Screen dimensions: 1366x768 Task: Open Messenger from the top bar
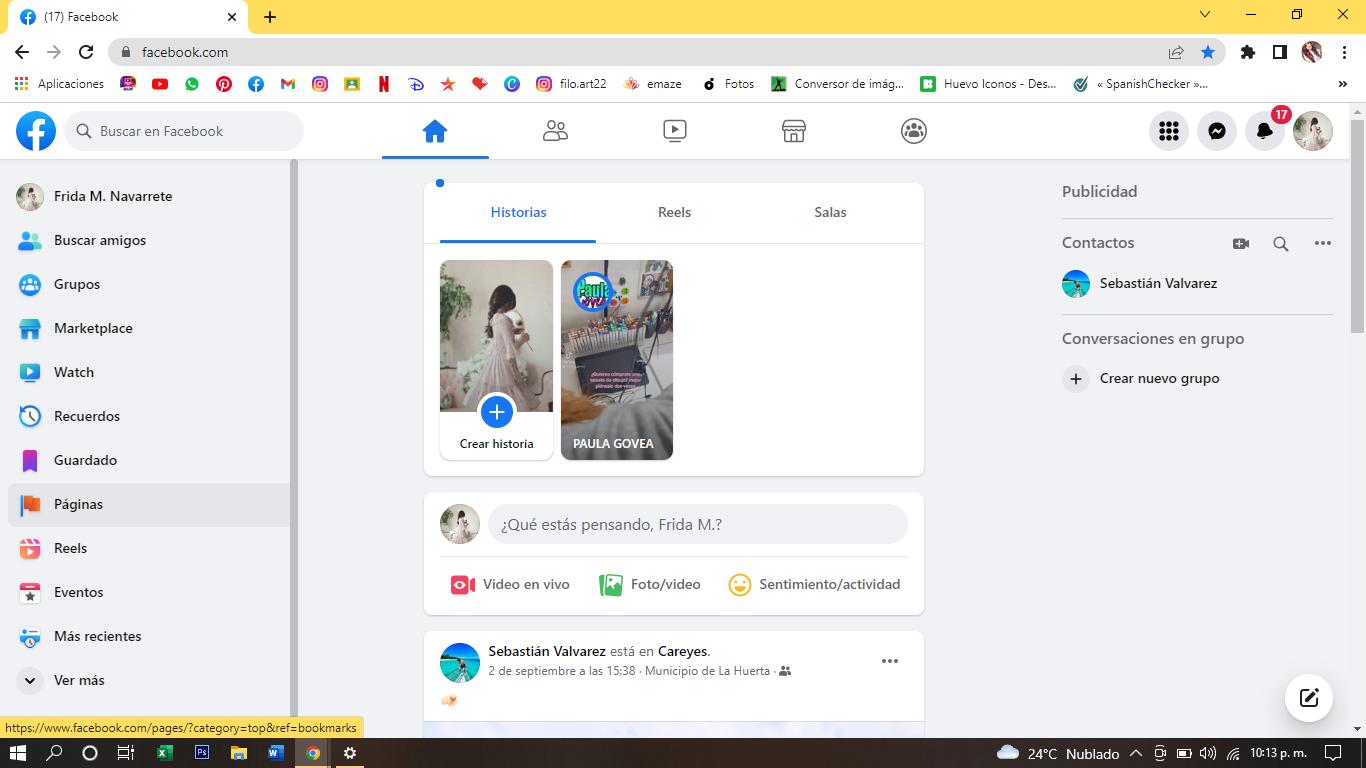click(1217, 131)
